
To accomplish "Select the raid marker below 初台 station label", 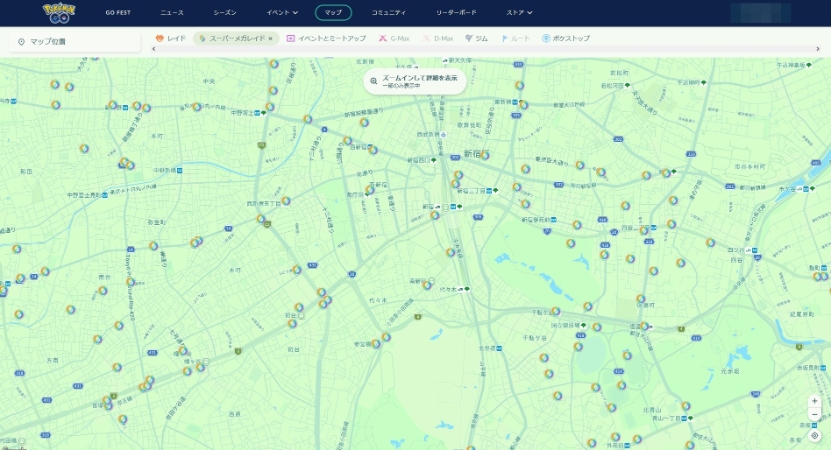I will (x=292, y=323).
